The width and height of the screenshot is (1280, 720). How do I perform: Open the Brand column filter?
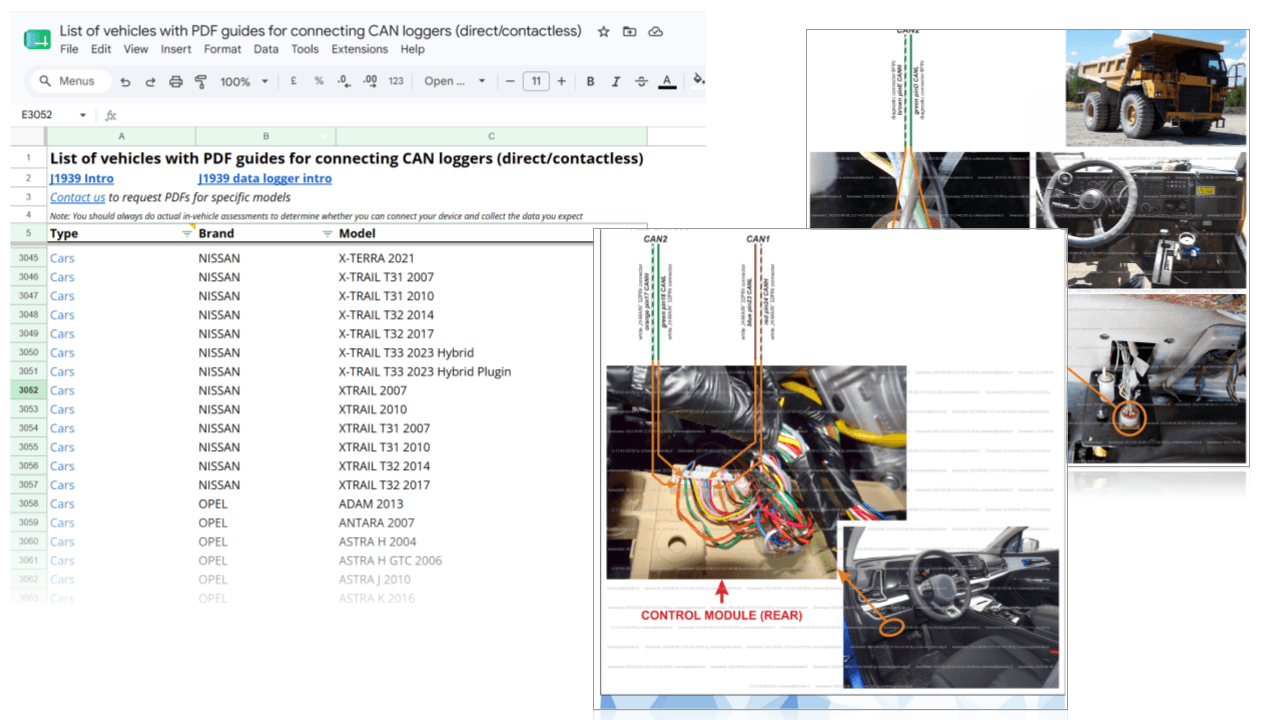pyautogui.click(x=327, y=234)
